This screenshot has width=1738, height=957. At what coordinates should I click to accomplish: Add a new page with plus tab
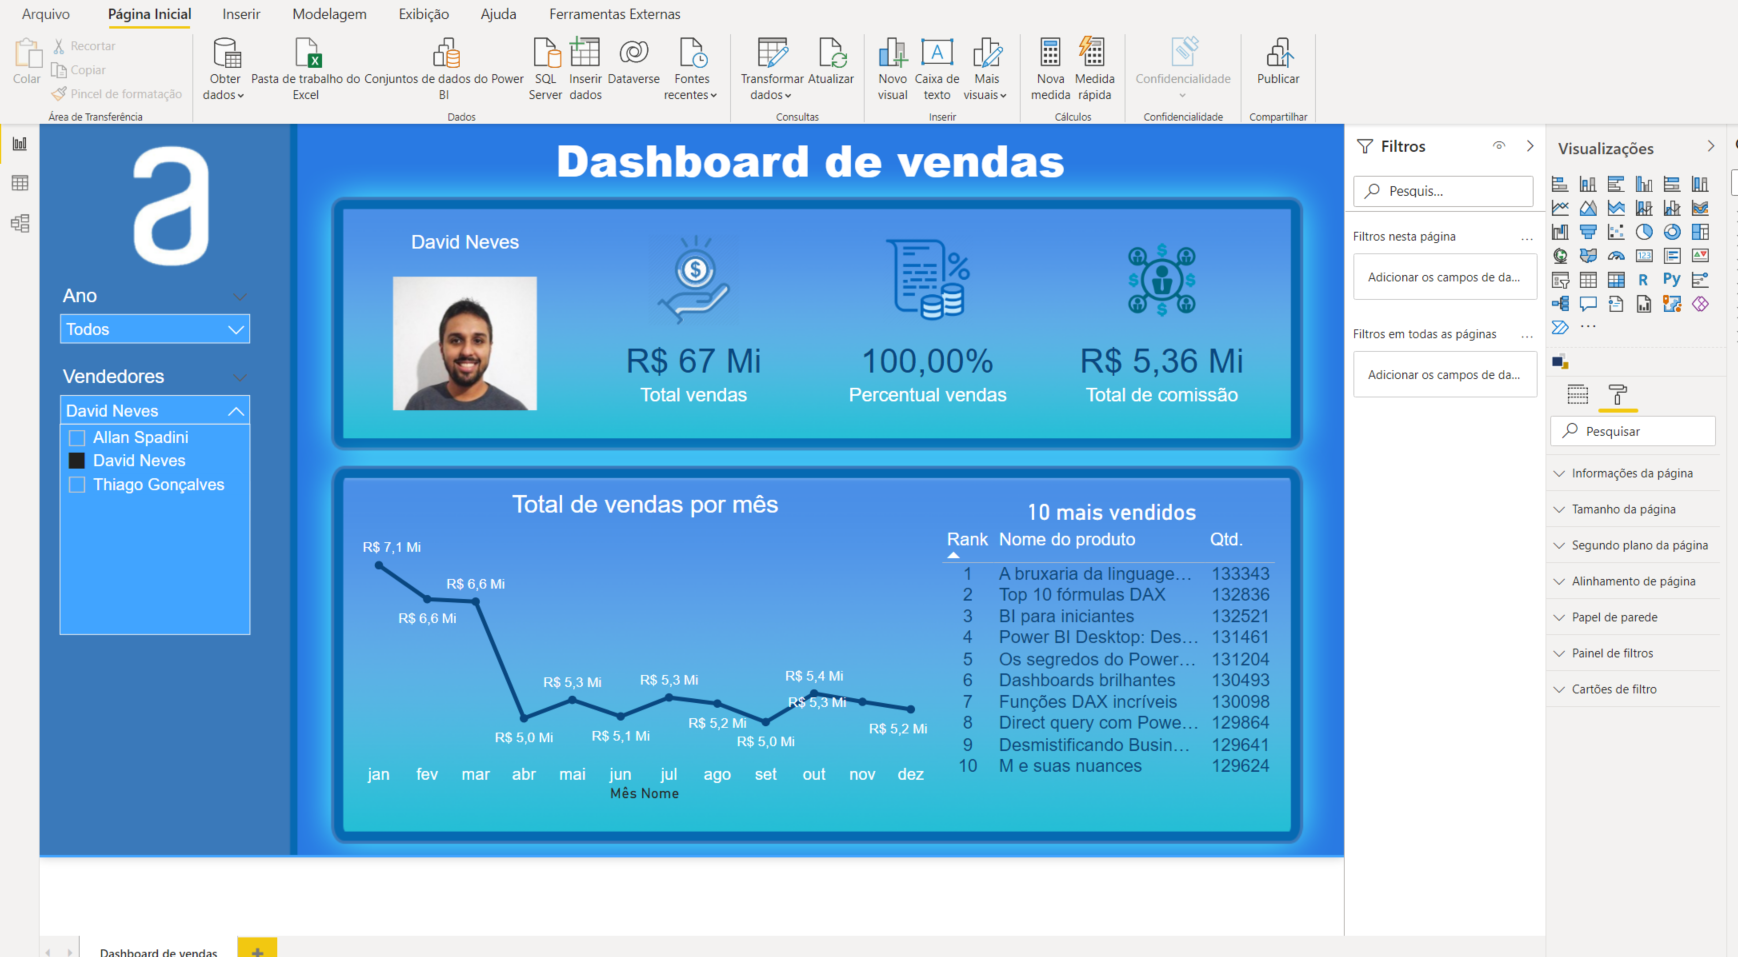pyautogui.click(x=257, y=950)
